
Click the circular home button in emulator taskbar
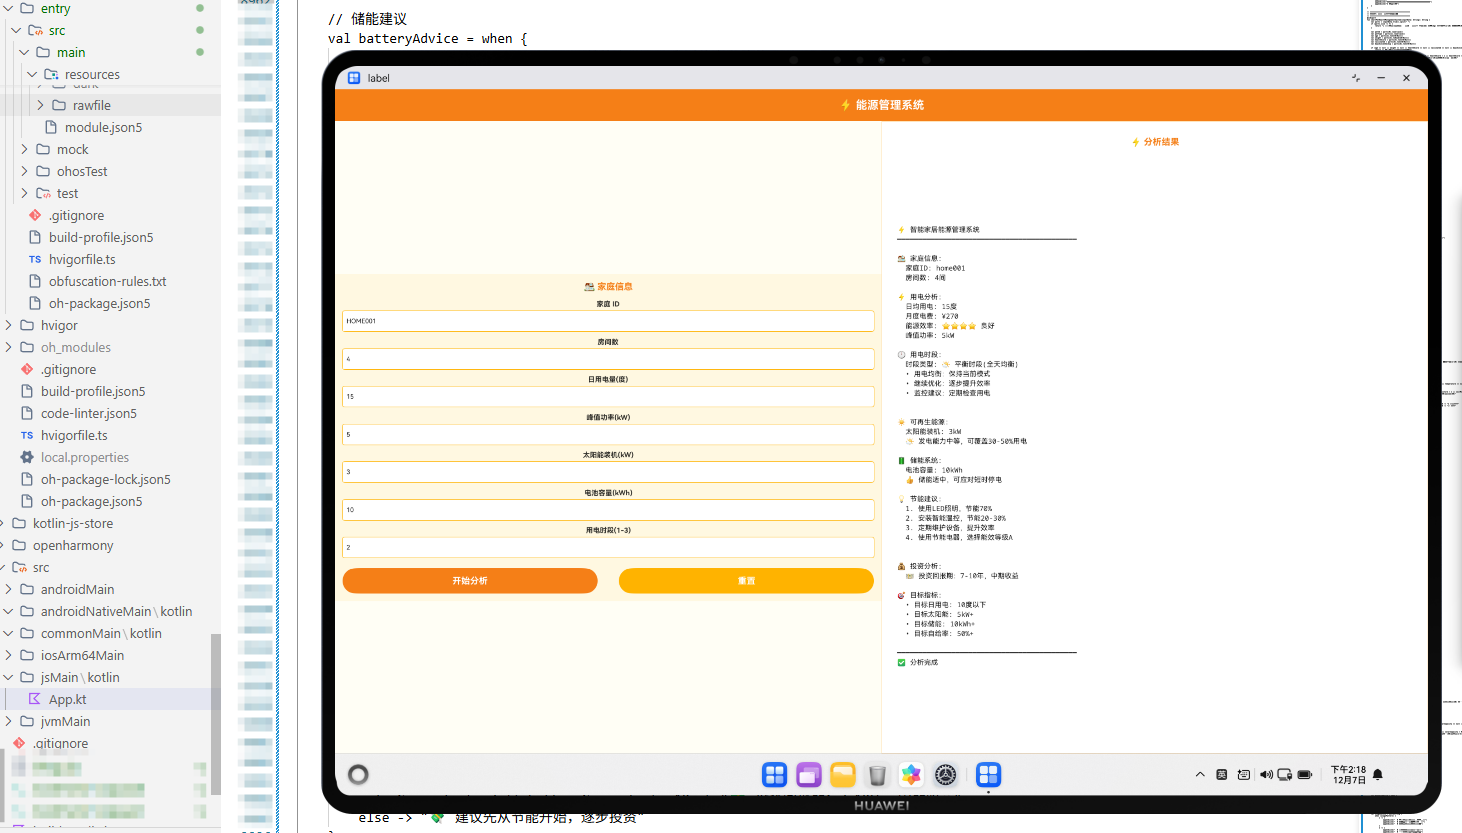[x=358, y=774]
